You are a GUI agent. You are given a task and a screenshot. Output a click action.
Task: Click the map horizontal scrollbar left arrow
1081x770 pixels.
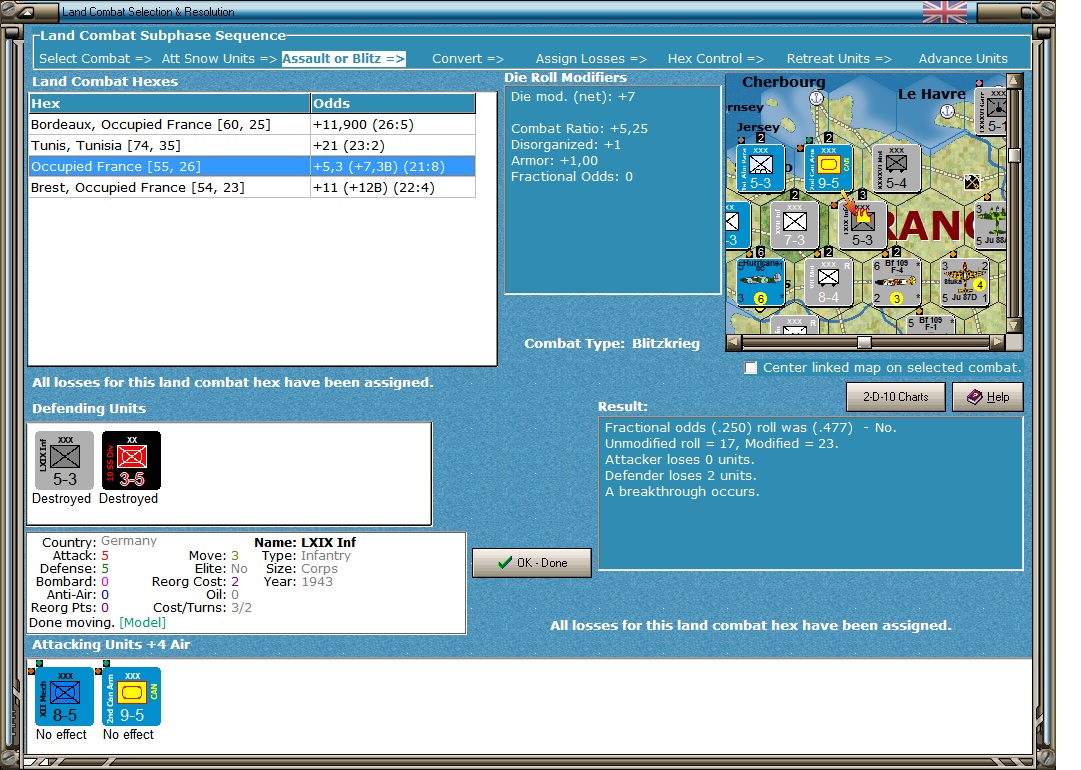734,341
